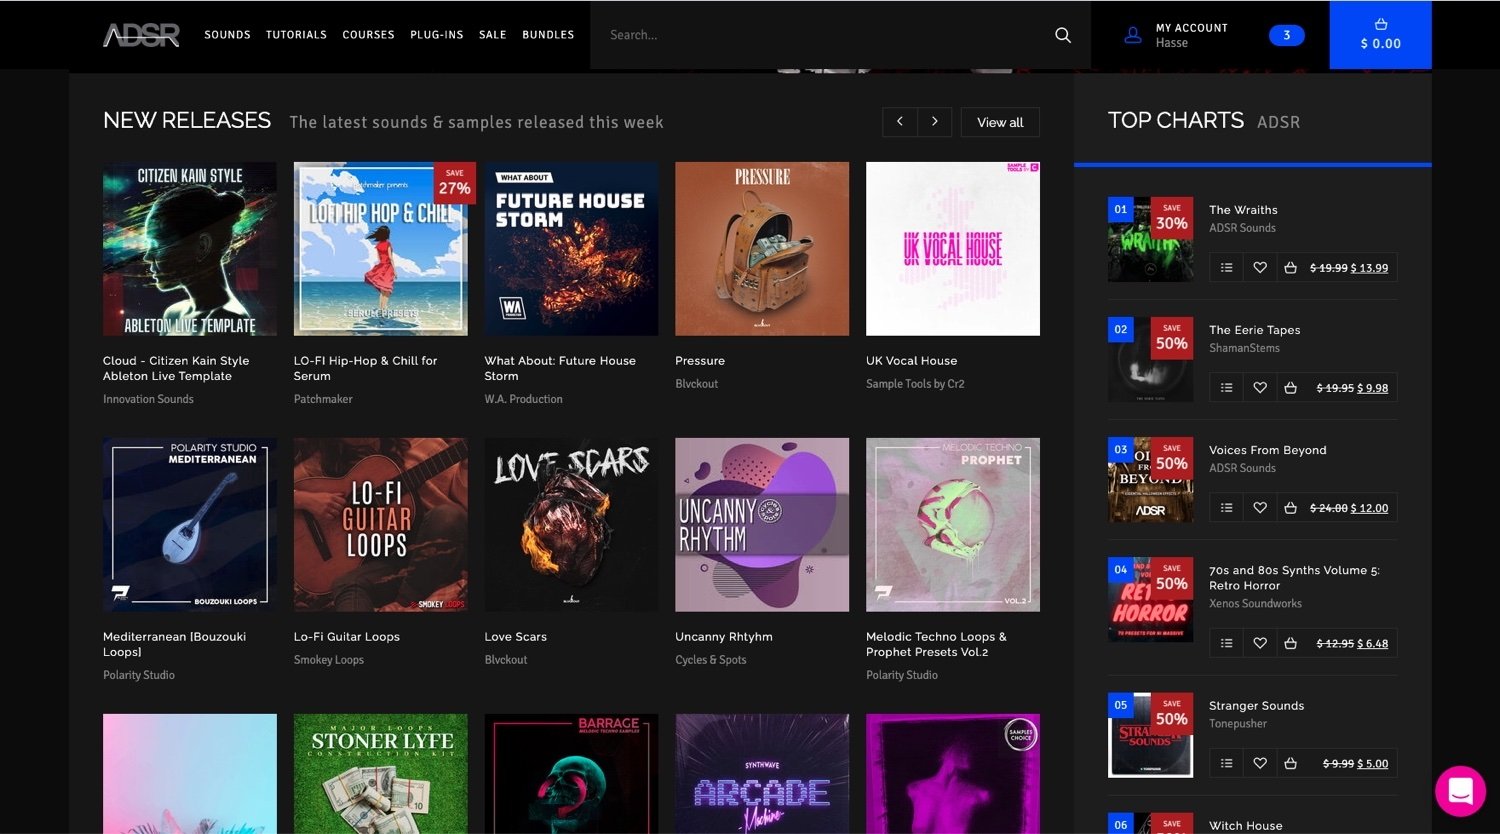Click the ADSR logo in header
Viewport: 1500px width, 834px height.
click(141, 35)
